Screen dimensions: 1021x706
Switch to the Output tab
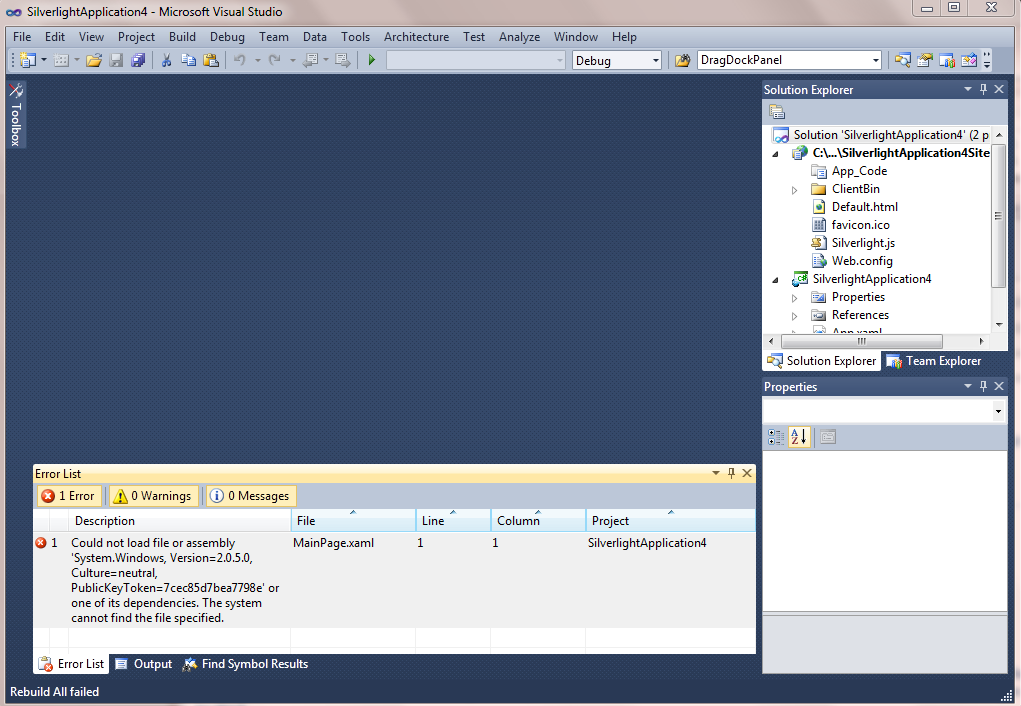coord(144,664)
